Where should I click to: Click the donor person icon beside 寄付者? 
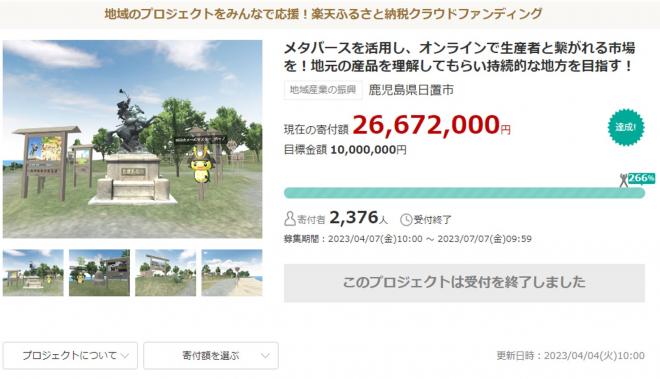pyautogui.click(x=290, y=219)
